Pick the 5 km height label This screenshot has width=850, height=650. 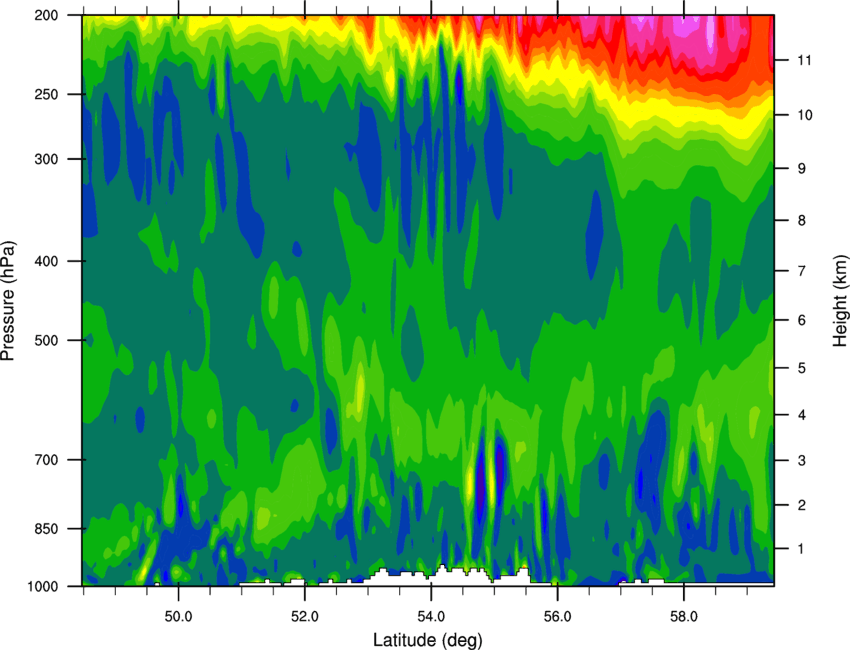point(801,368)
